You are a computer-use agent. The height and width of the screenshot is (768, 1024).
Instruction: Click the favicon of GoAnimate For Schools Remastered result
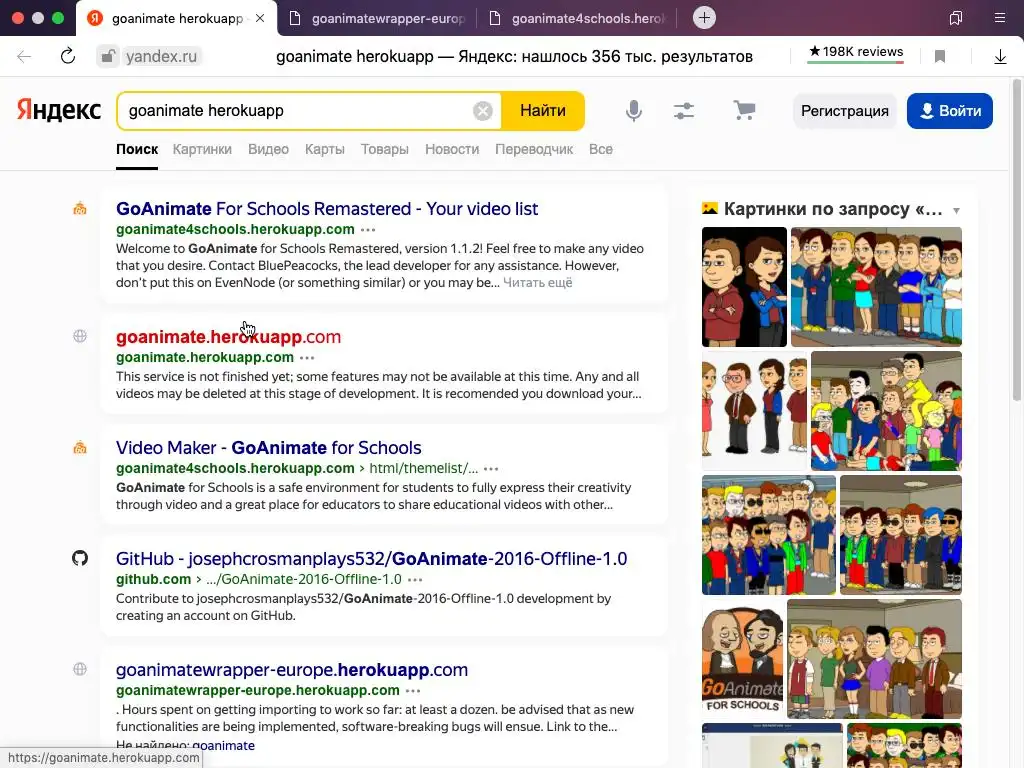pos(80,209)
